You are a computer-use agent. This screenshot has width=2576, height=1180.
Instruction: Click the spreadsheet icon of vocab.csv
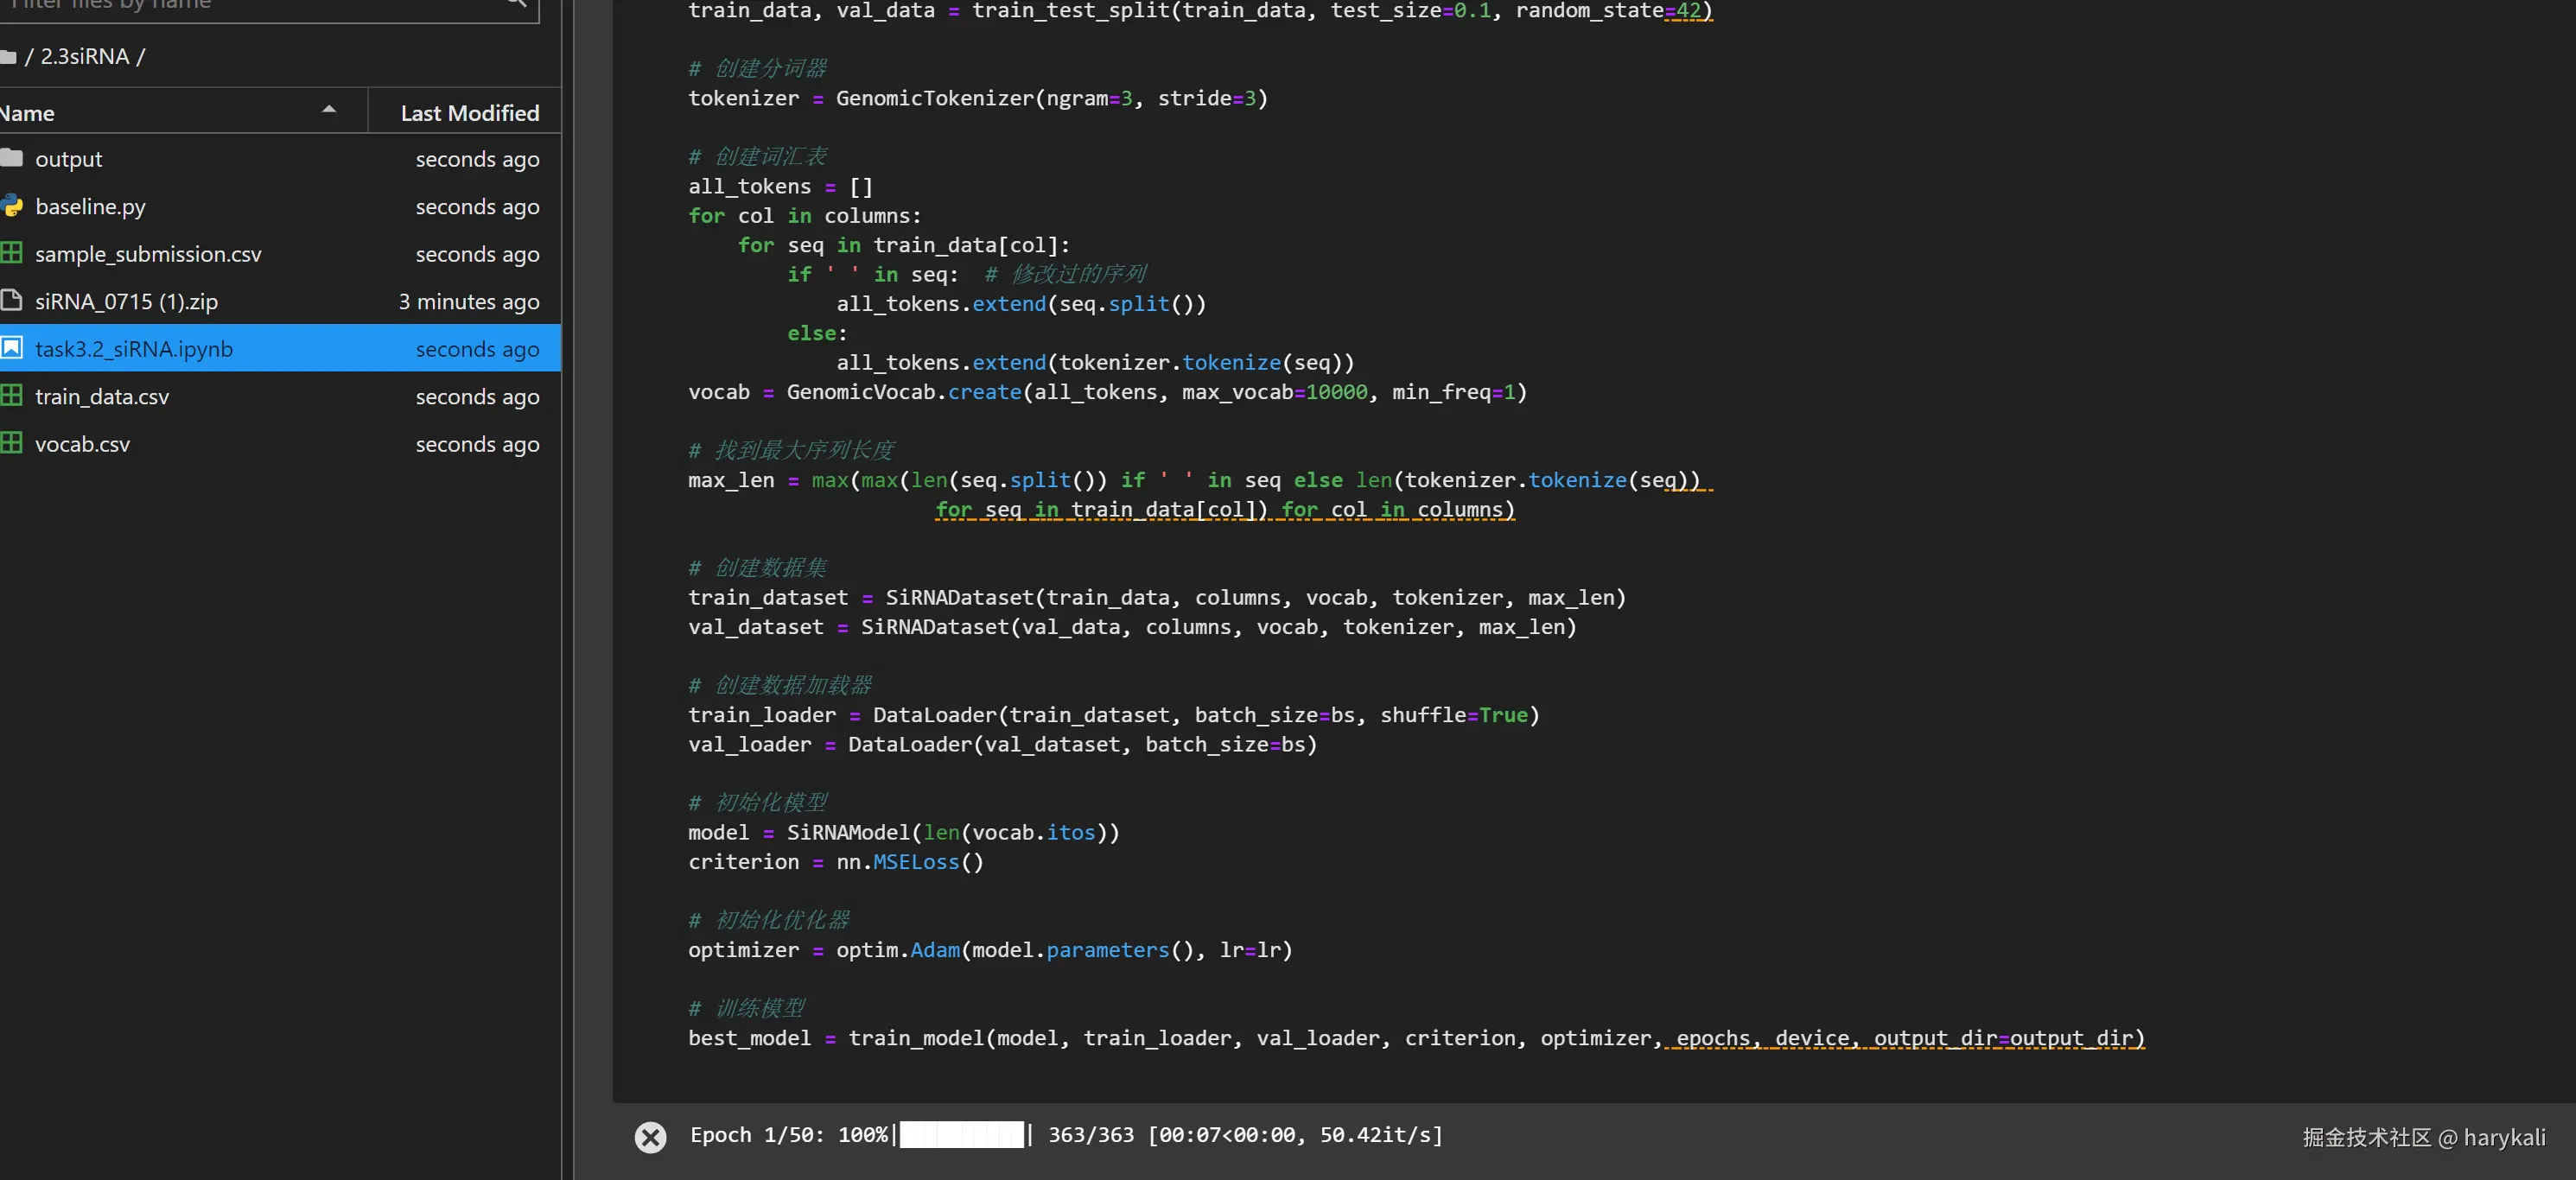(x=11, y=443)
